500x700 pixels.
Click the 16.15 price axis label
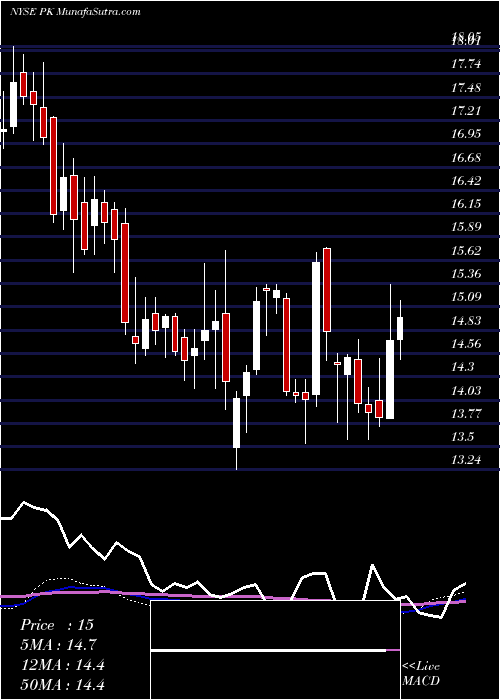click(466, 204)
